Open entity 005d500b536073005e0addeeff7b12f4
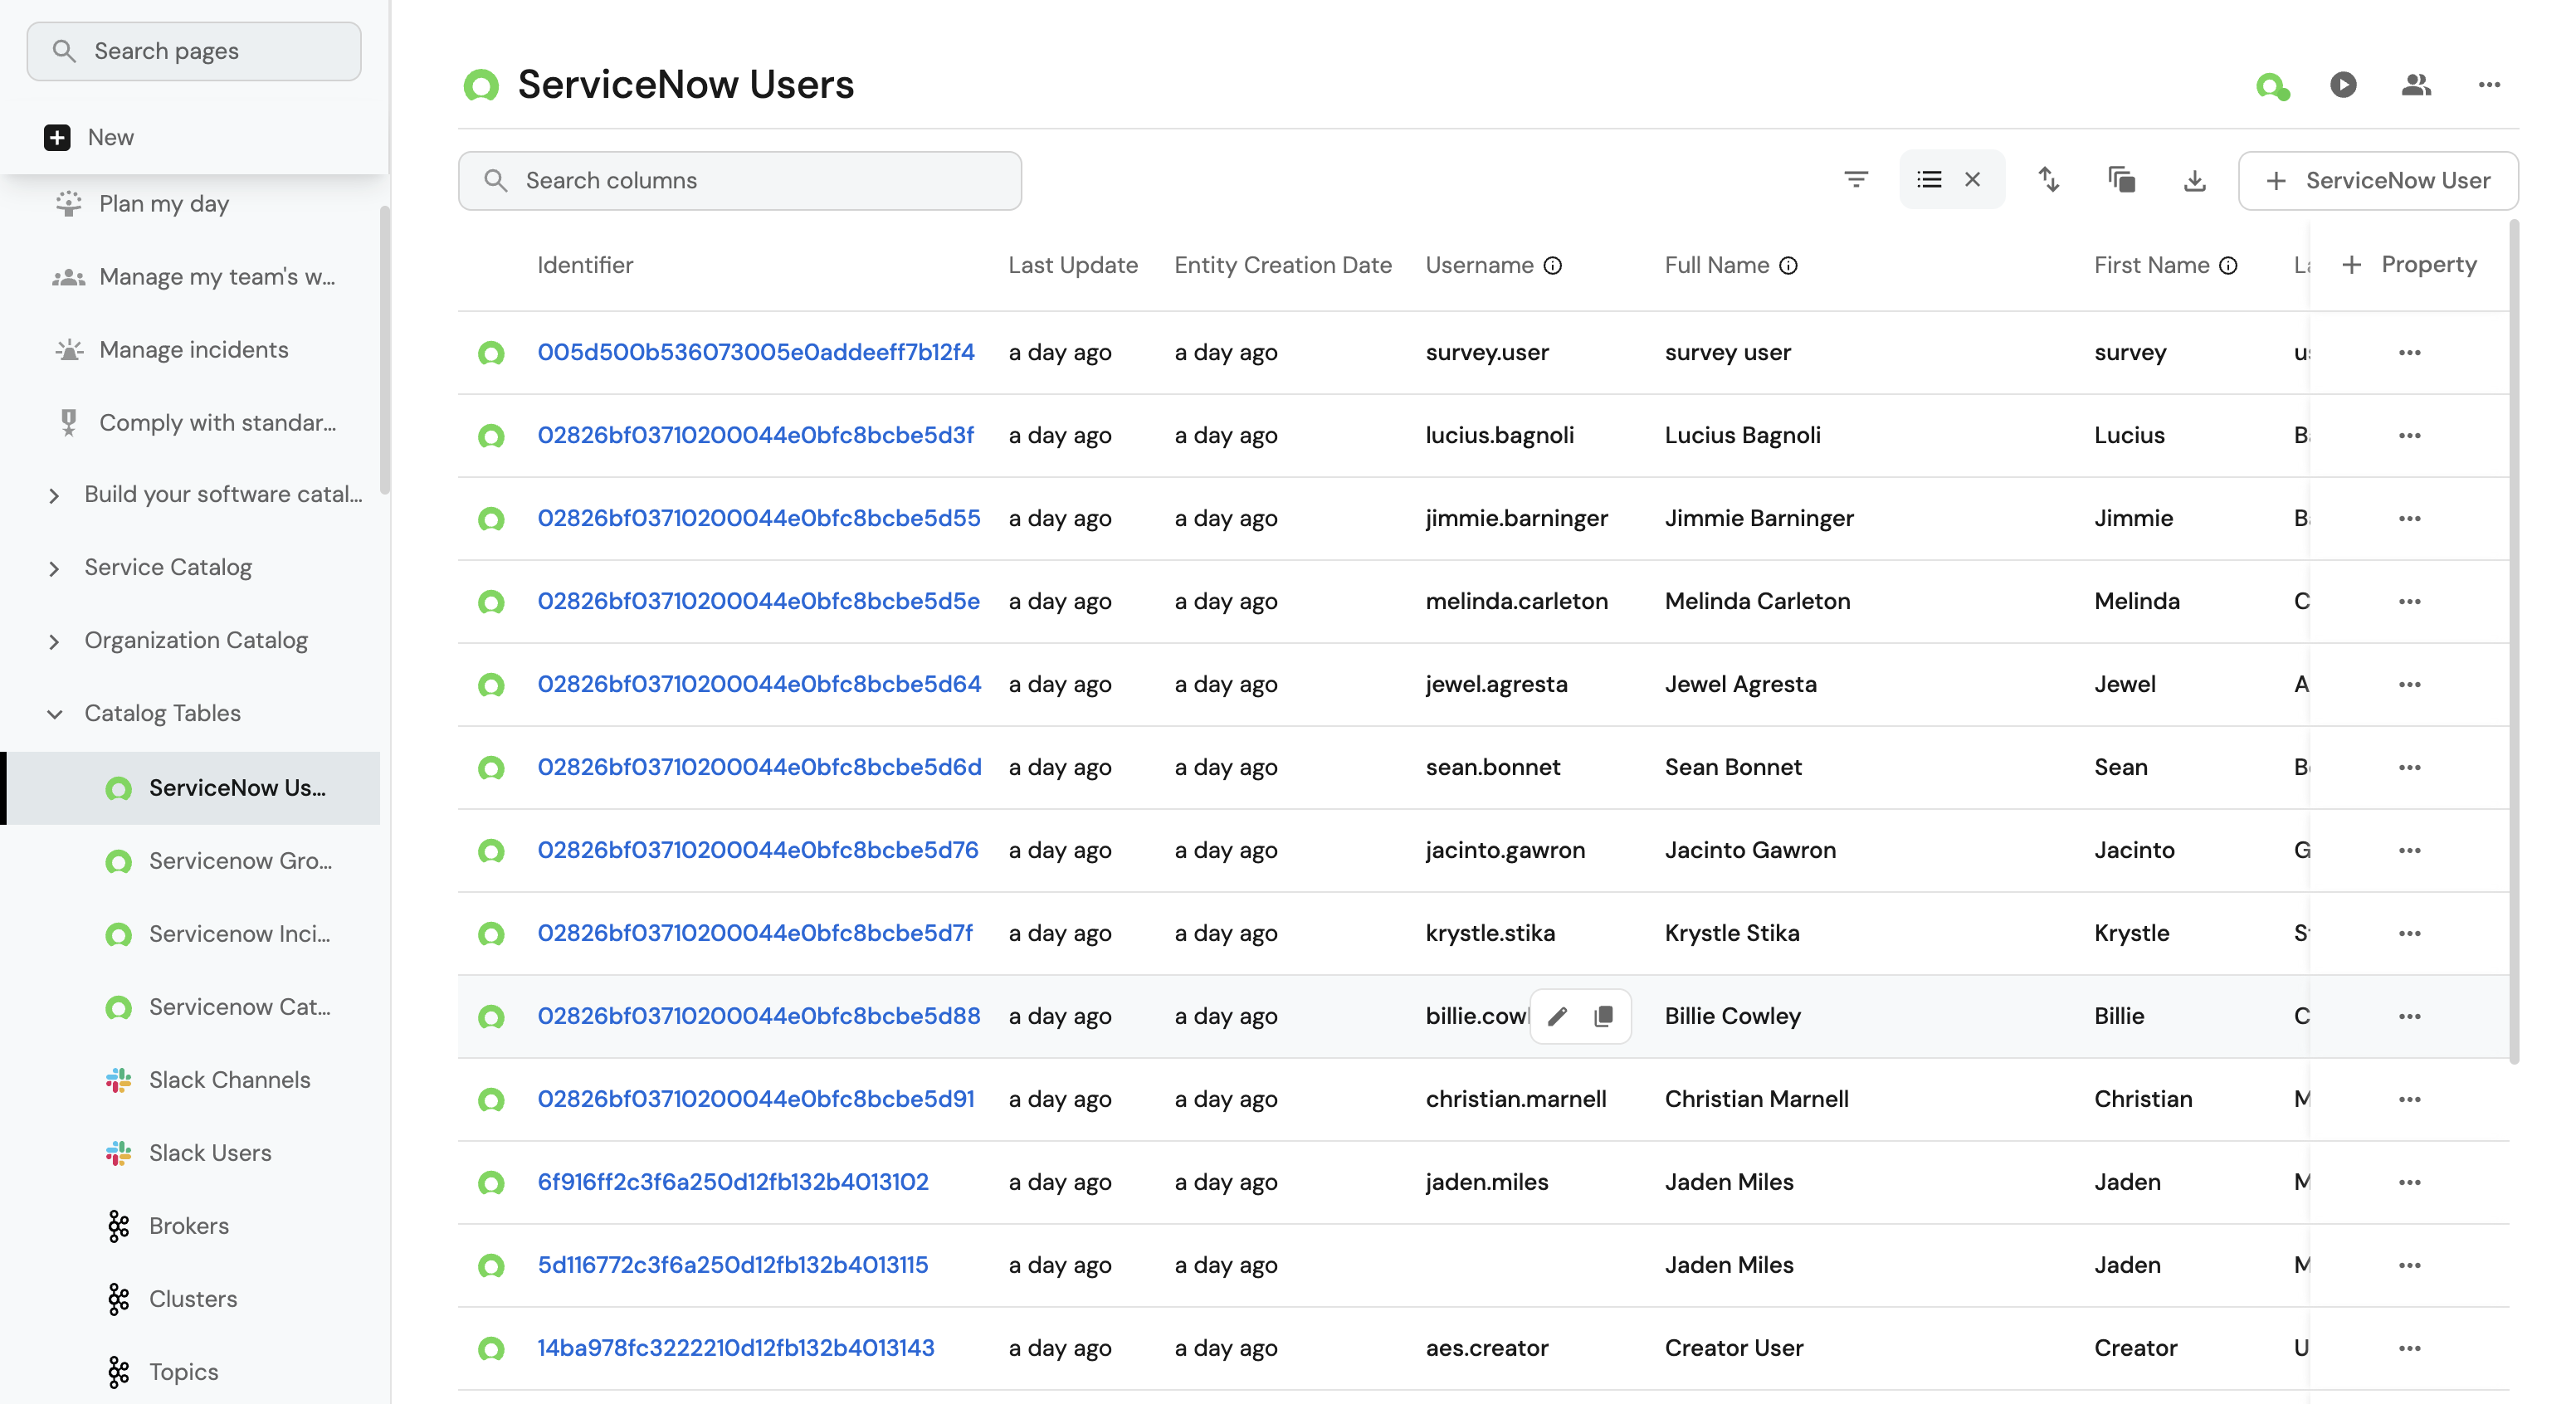This screenshot has width=2576, height=1404. (756, 352)
